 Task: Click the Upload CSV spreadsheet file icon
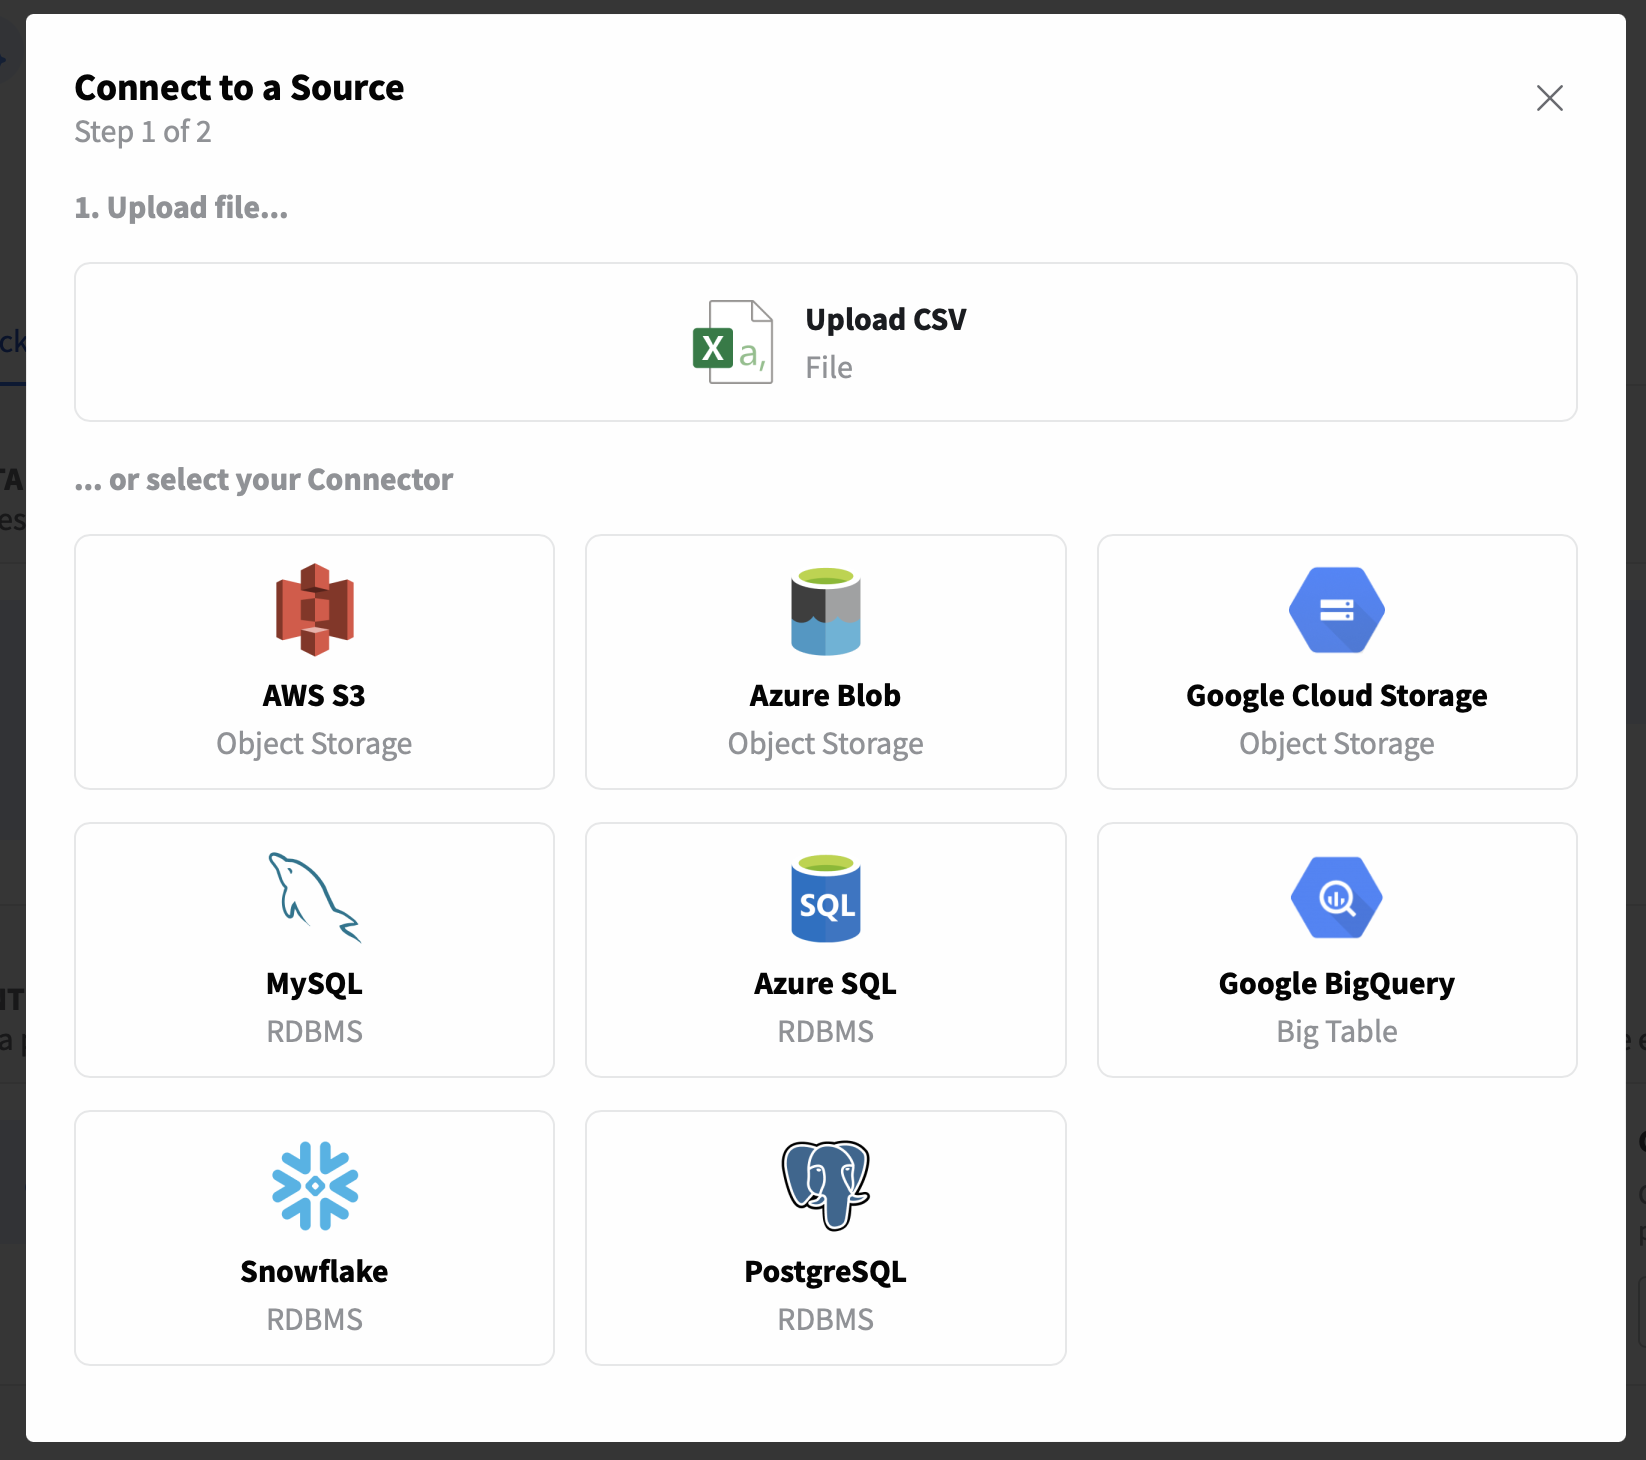[733, 342]
